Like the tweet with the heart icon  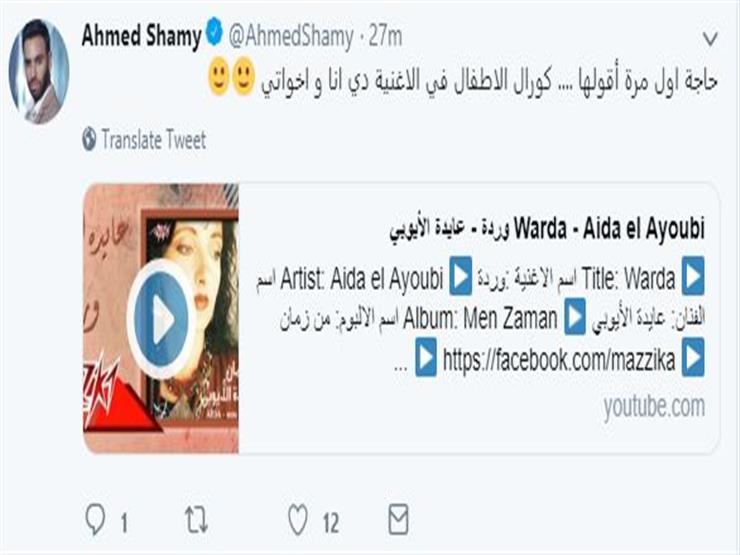tap(298, 520)
